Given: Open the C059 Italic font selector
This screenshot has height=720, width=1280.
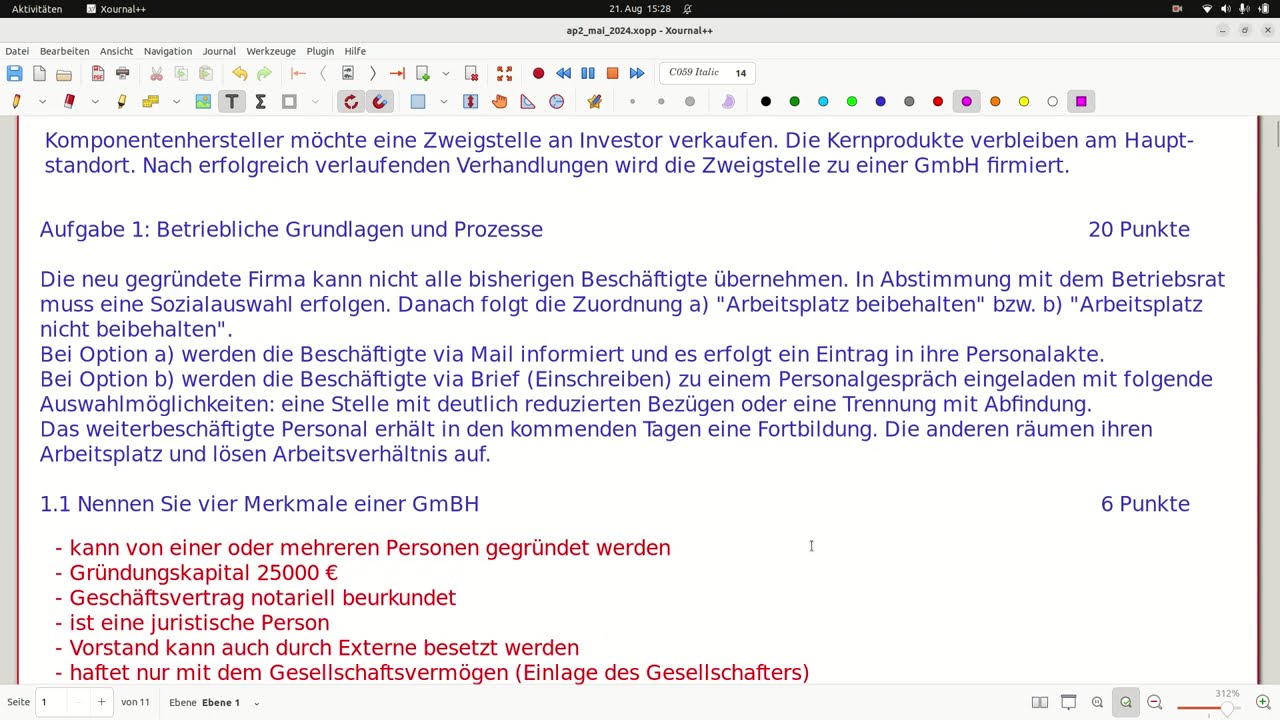Looking at the screenshot, I should coord(707,73).
